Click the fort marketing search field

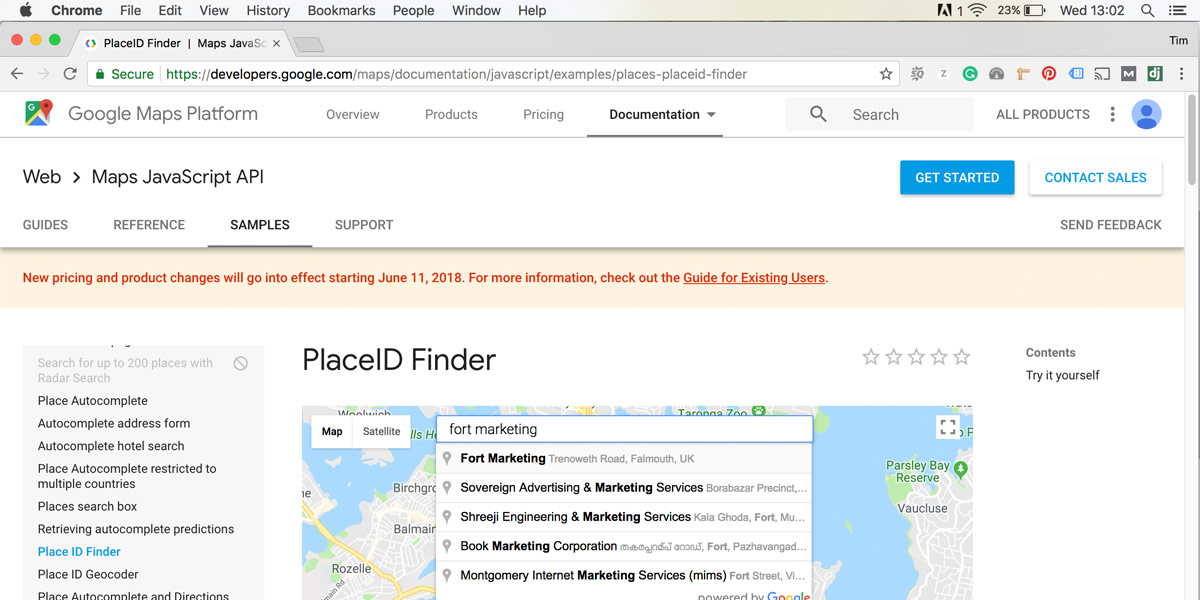pyautogui.click(x=625, y=430)
